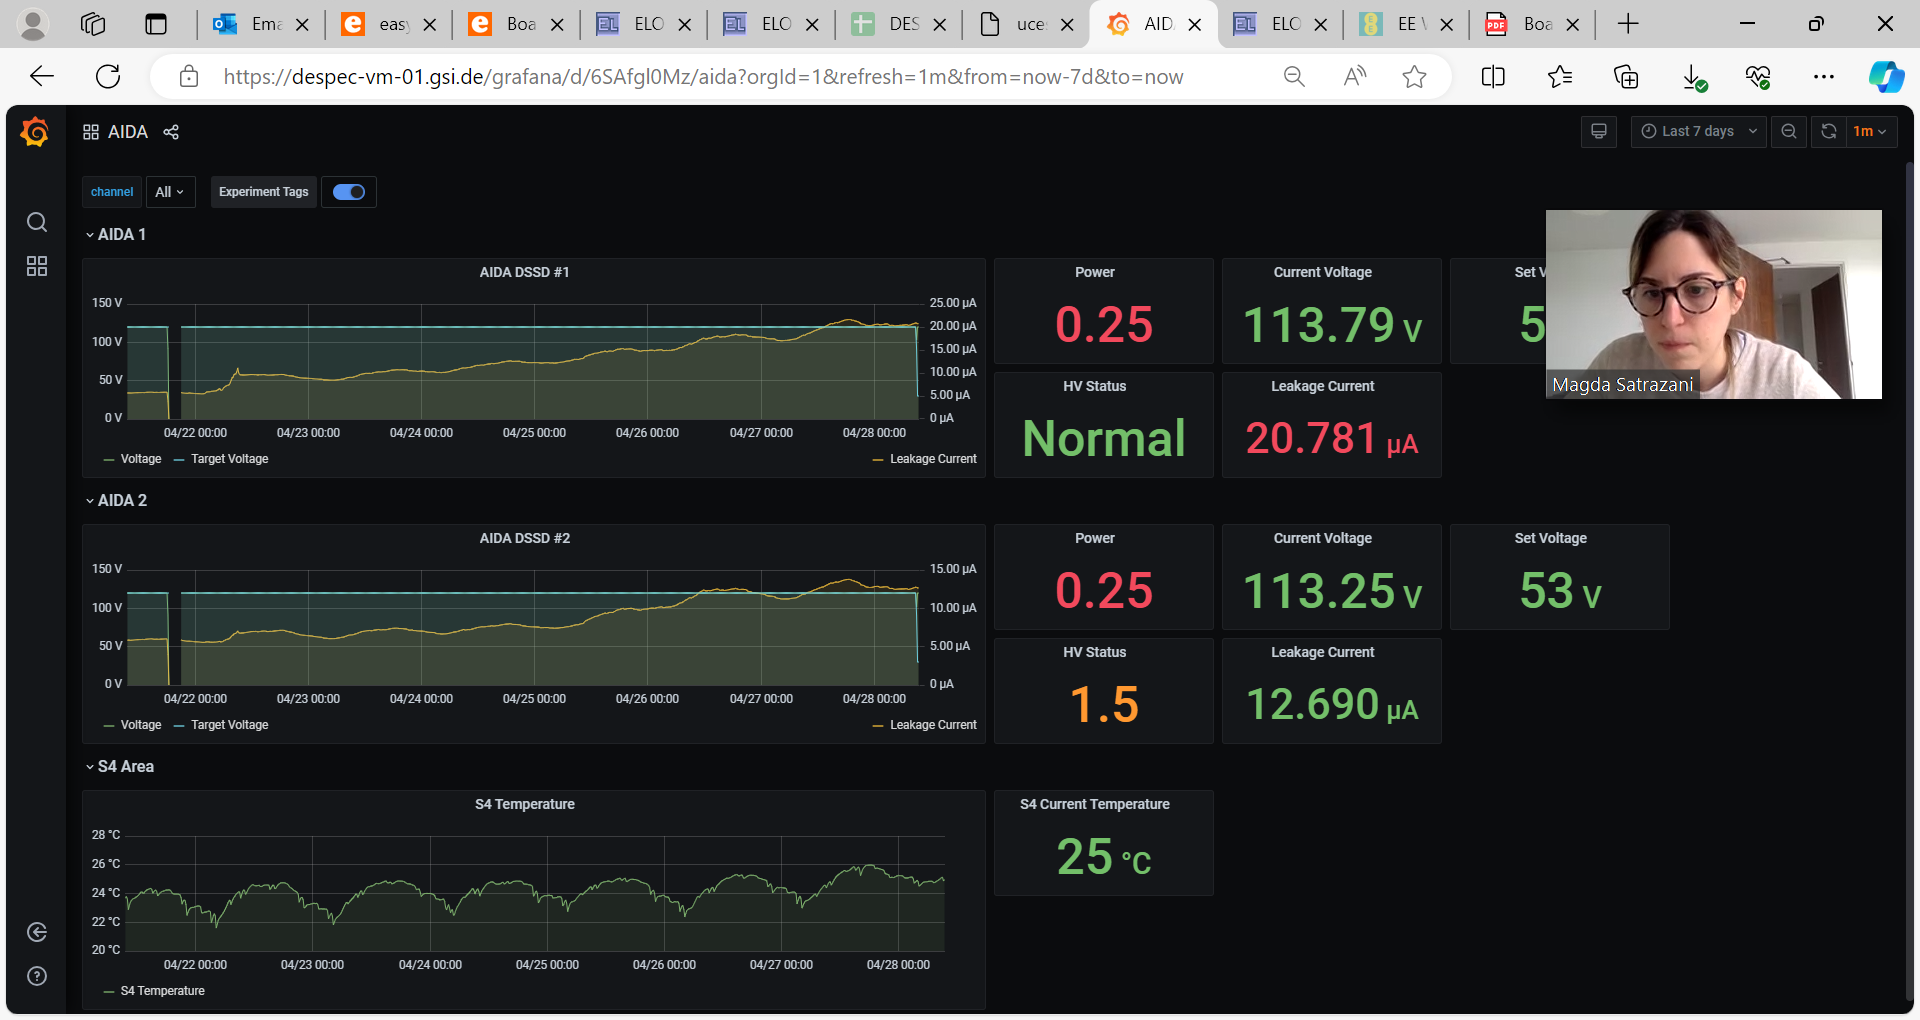Toggle Leakage Current series in AIDA DSSD #2 legend
The image size is (1920, 1020).
point(932,725)
